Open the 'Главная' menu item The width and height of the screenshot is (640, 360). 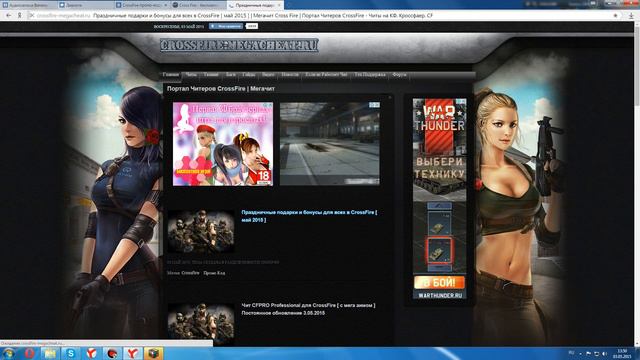(171, 75)
